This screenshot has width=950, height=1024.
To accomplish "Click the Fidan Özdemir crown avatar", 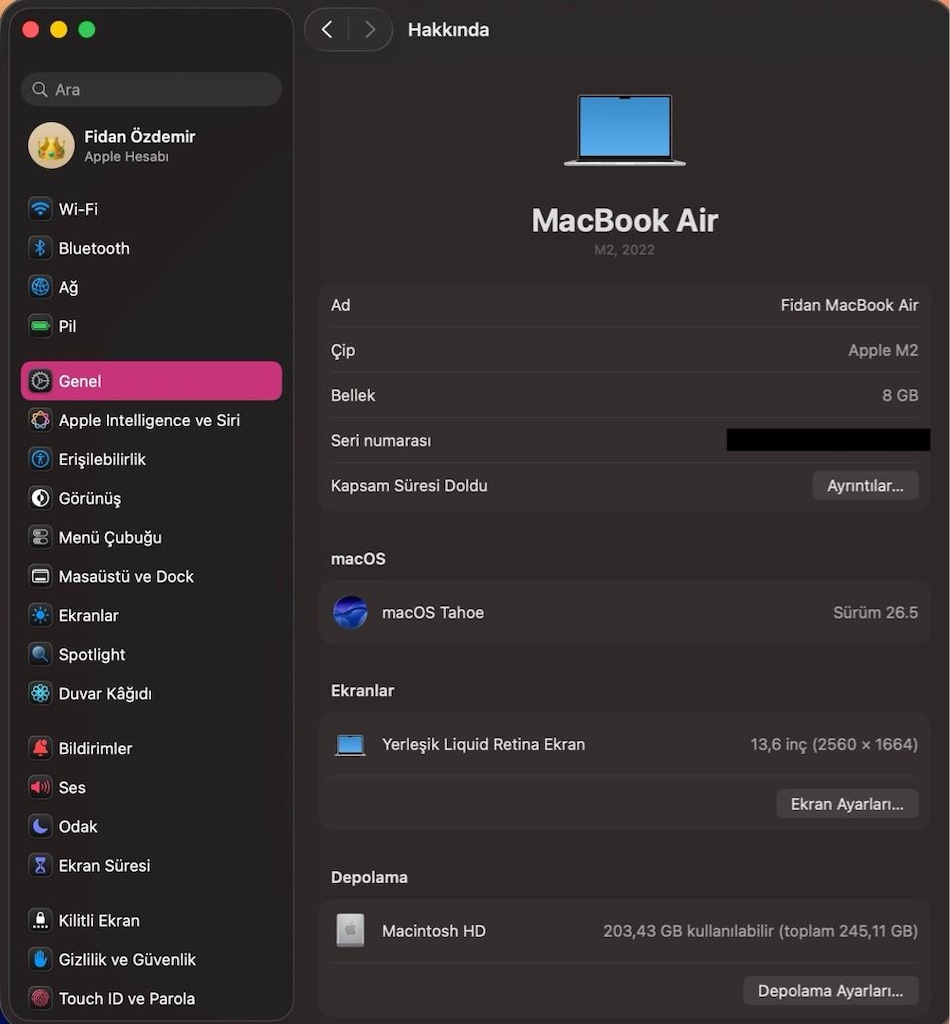I will click(51, 146).
